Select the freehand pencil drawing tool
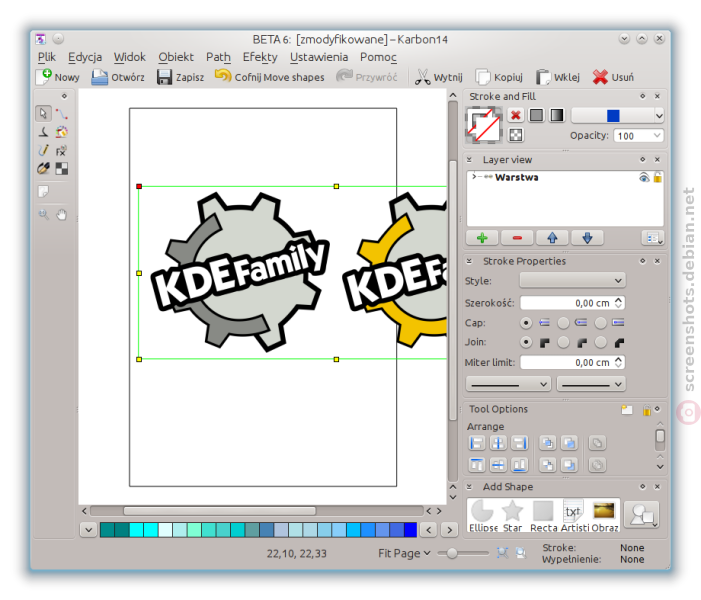This screenshot has height=600, width=701. (43, 150)
